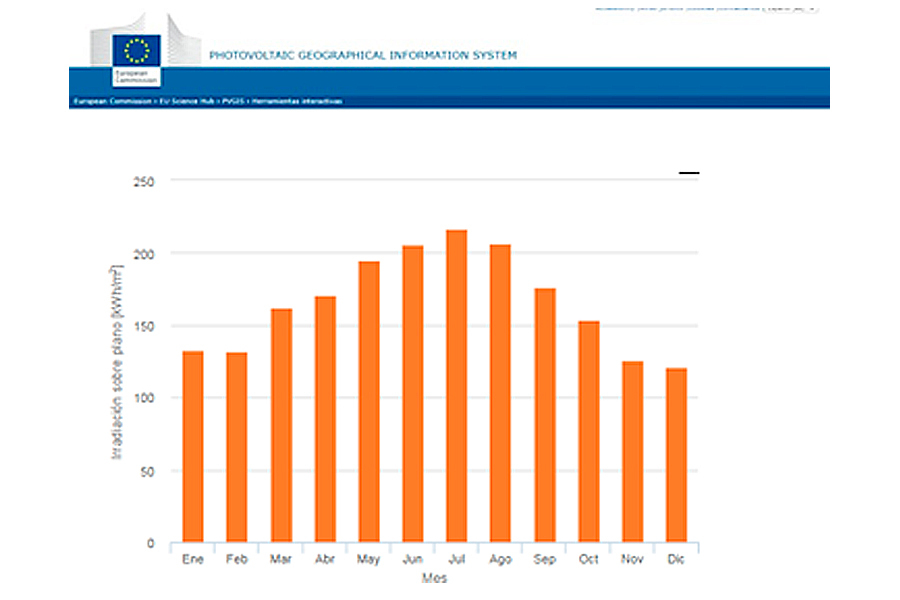Image resolution: width=900 pixels, height=600 pixels.
Task: Click the 'Ene' month axis label
Action: (x=193, y=559)
